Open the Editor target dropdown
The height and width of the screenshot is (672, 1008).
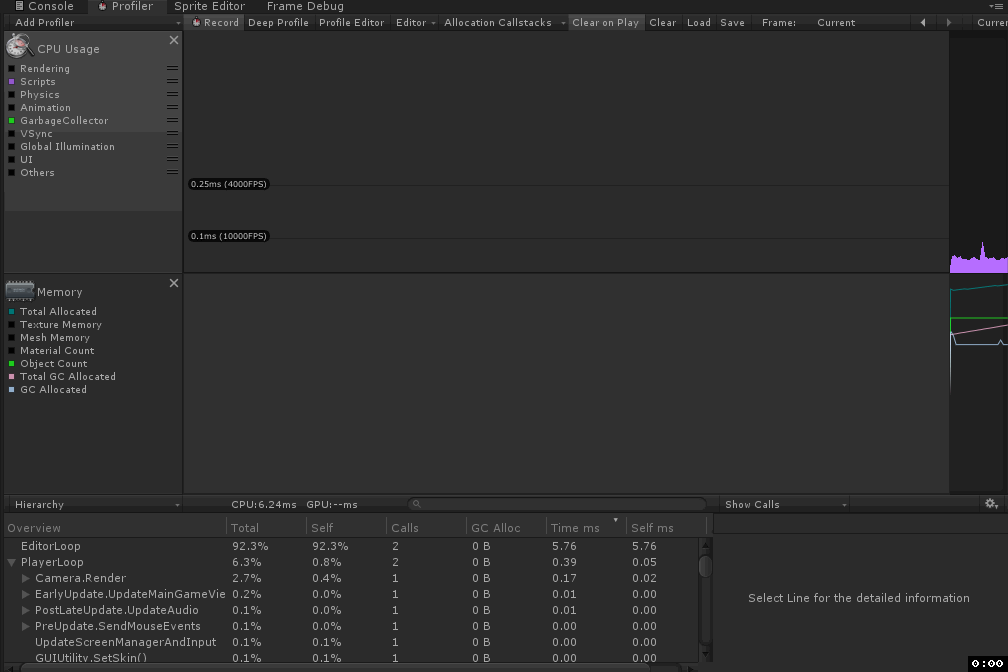(x=415, y=23)
